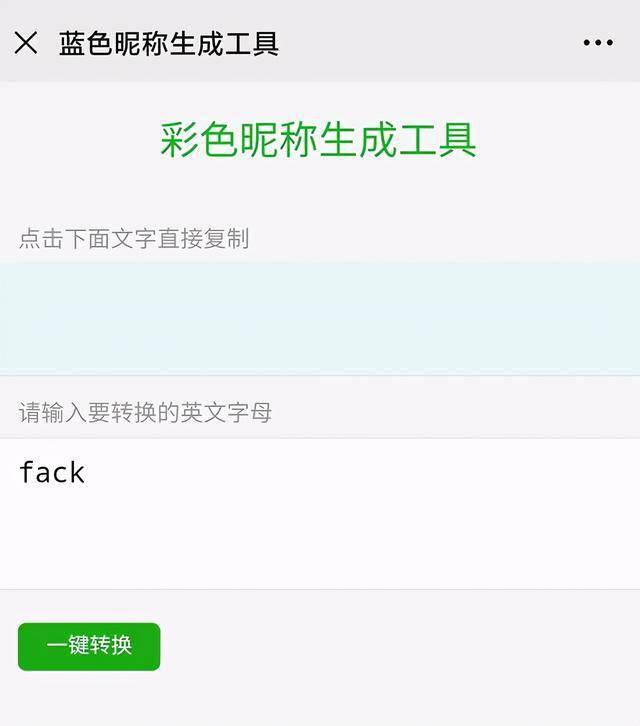Select the character 彩 in the green heading
This screenshot has width=640, height=726.
click(179, 140)
